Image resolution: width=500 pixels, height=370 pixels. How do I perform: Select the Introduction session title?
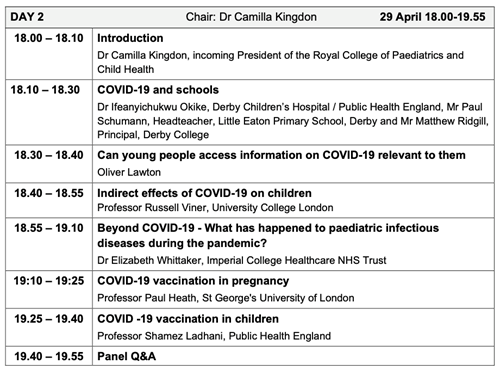click(130, 38)
